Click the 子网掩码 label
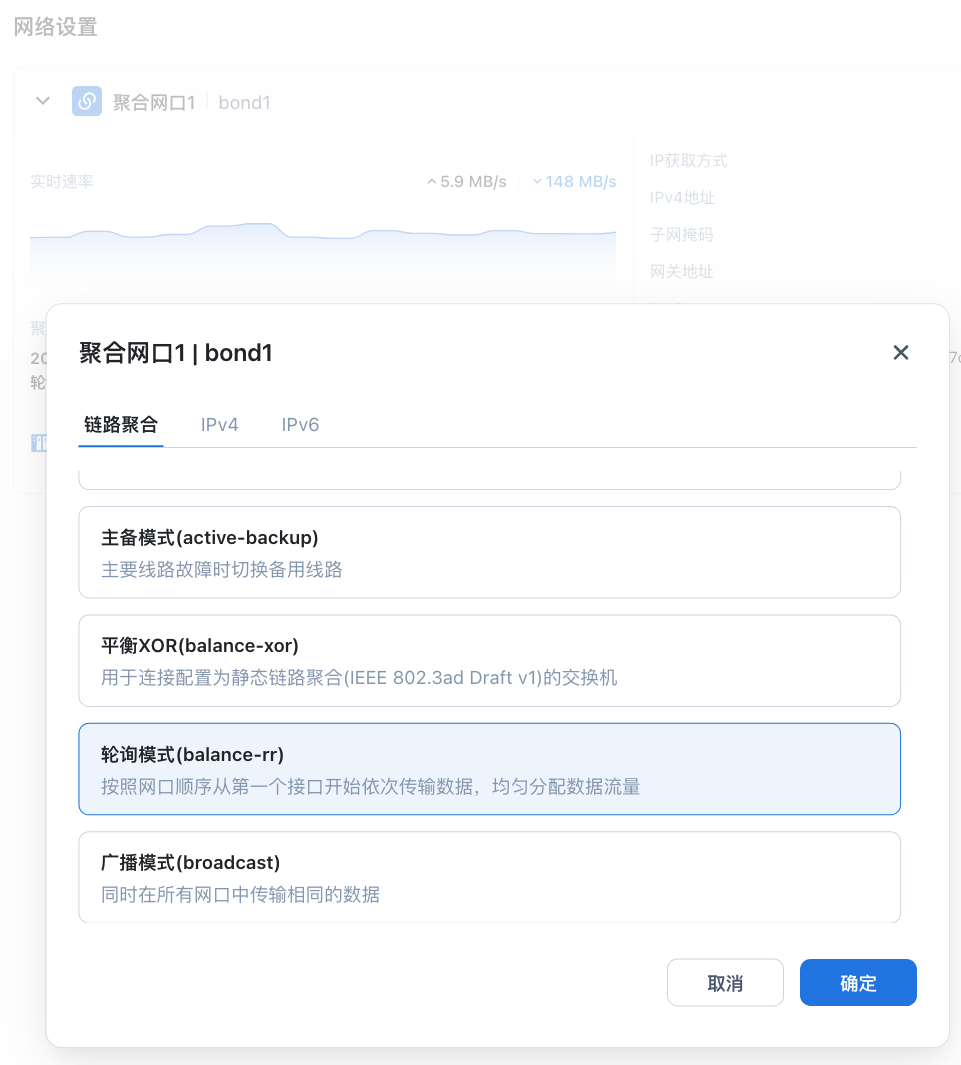This screenshot has height=1065, width=961. [x=682, y=234]
